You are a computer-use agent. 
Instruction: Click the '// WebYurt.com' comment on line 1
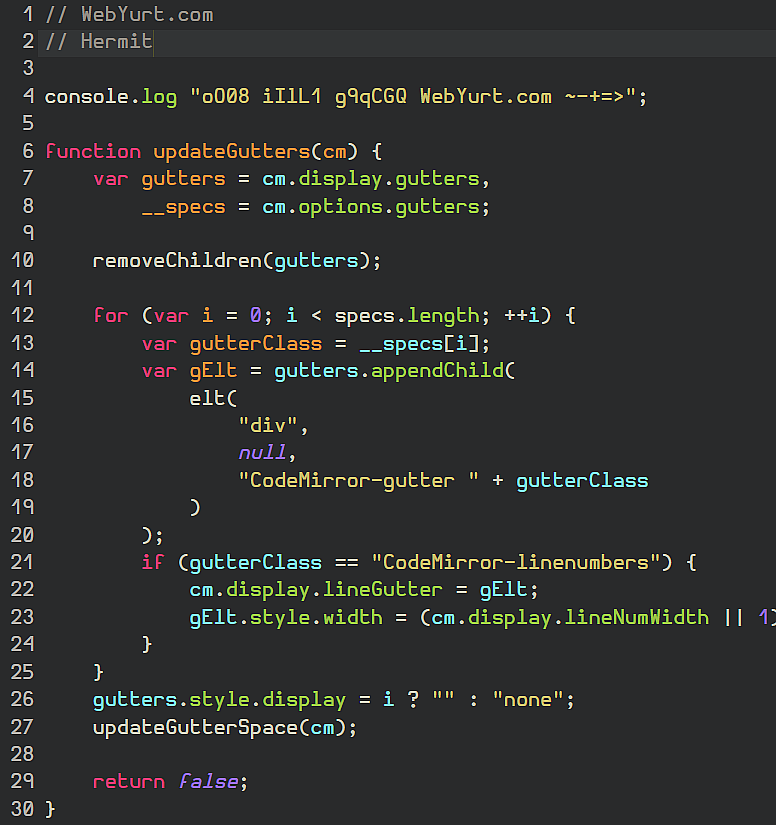pyautogui.click(x=129, y=15)
